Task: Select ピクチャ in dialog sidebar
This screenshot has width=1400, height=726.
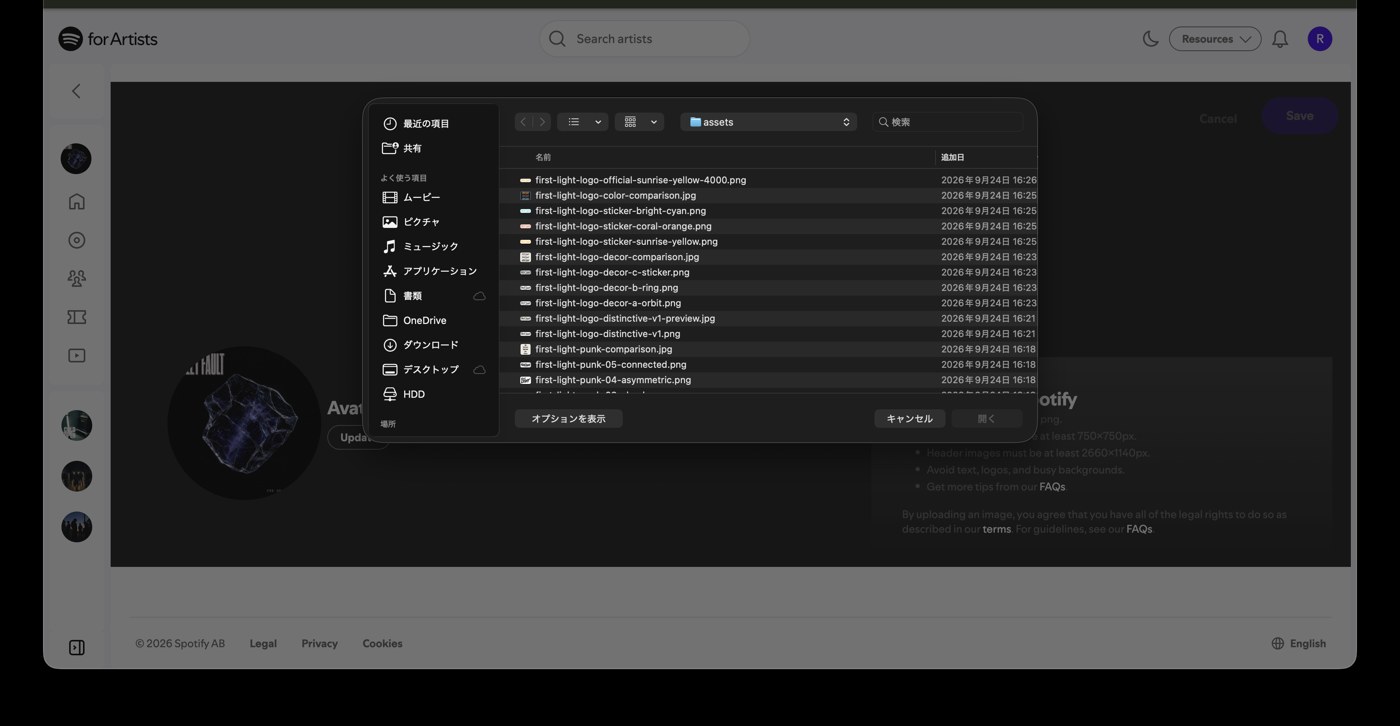Action: coord(434,222)
